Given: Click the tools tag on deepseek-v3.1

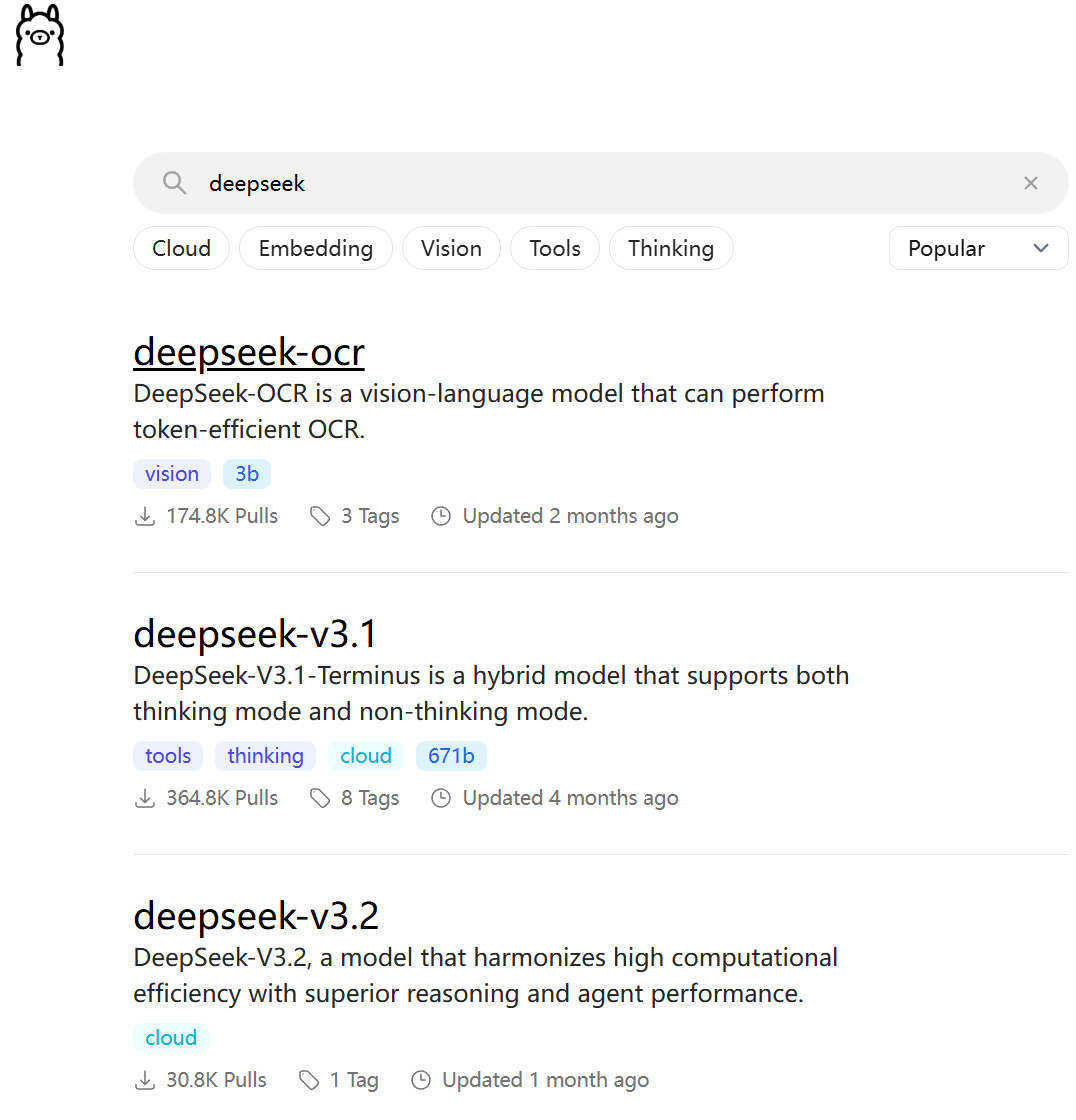Looking at the screenshot, I should [x=168, y=756].
